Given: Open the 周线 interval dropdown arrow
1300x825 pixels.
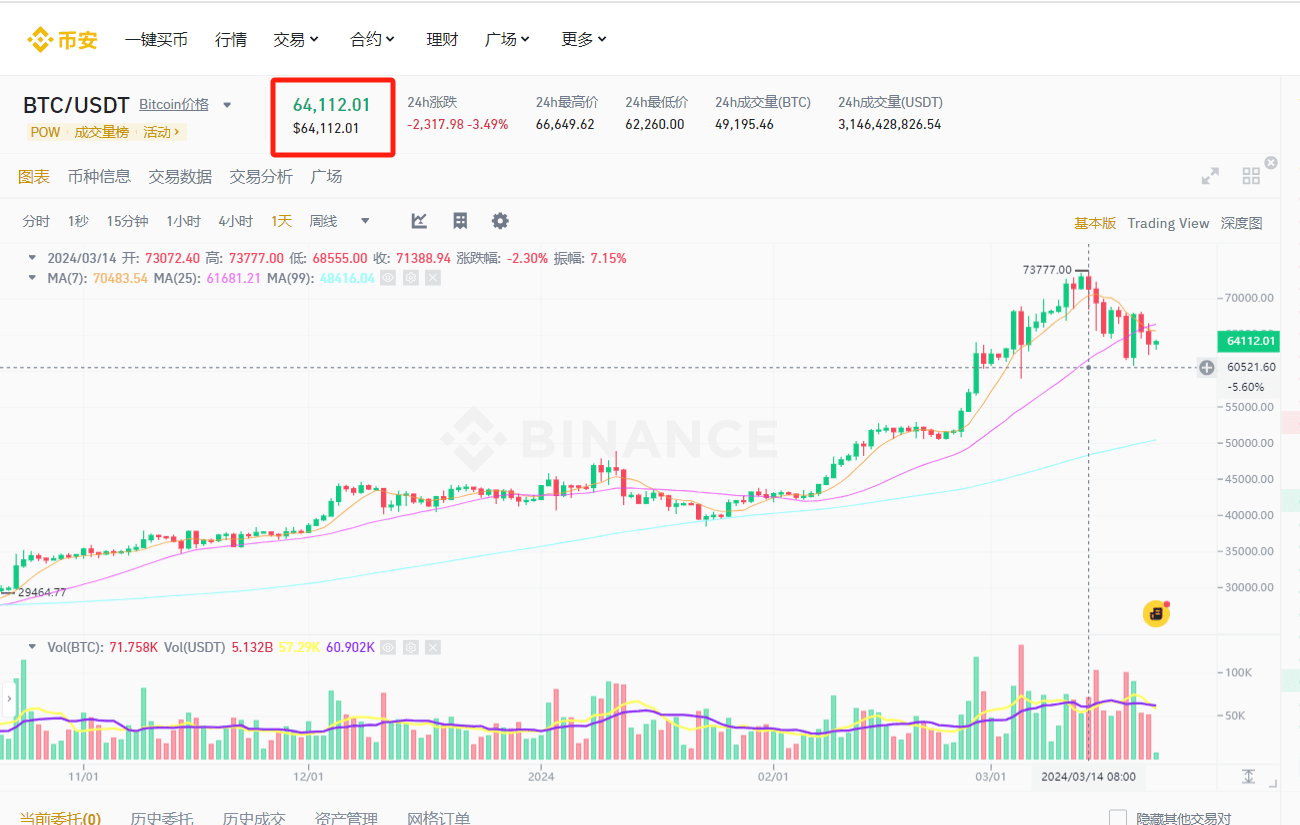Looking at the screenshot, I should 365,221.
